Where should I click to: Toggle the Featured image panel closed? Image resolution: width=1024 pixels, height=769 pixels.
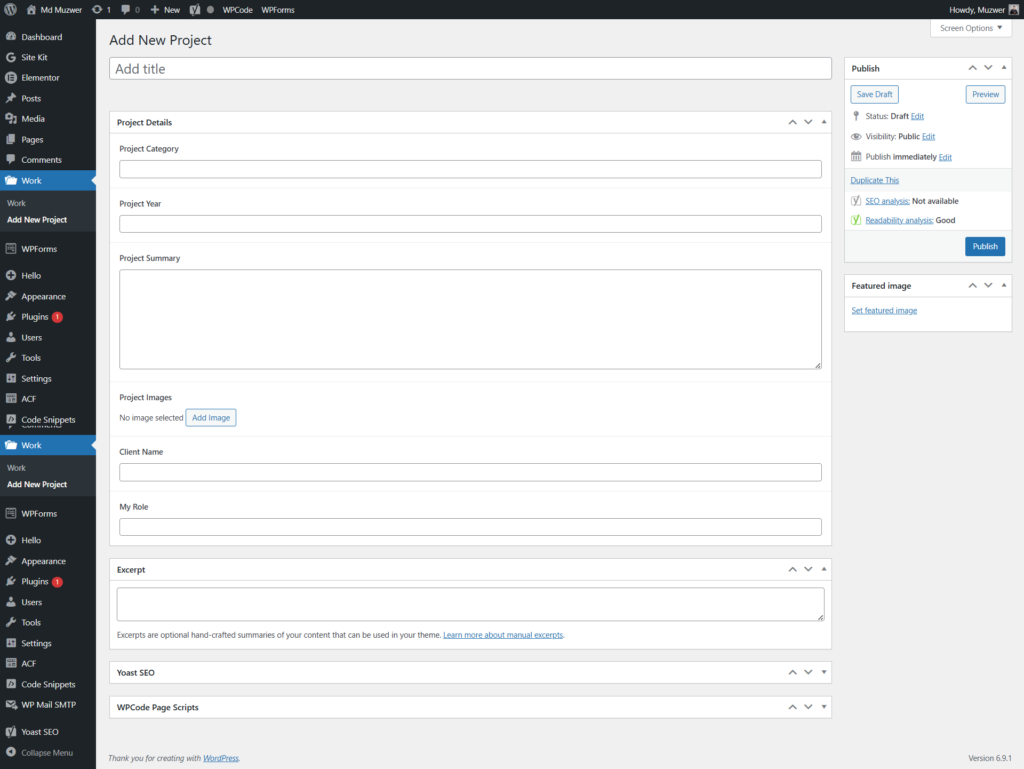(x=1004, y=286)
